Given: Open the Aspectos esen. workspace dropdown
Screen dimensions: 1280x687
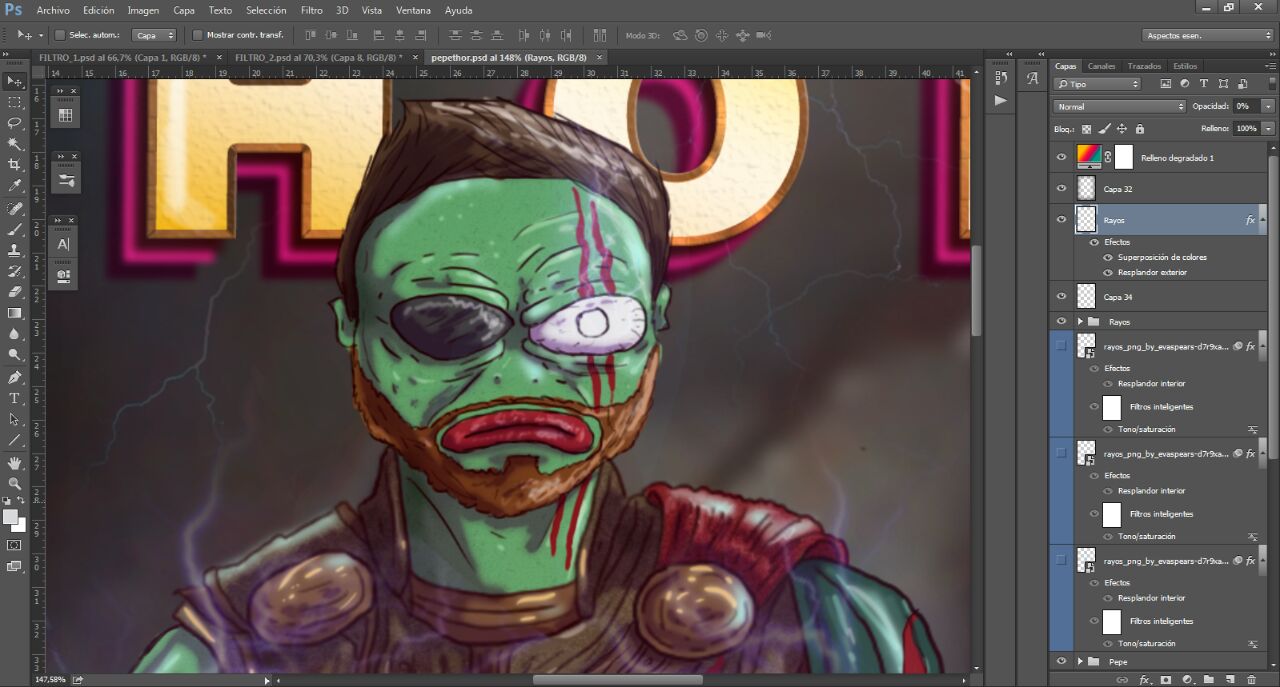Looking at the screenshot, I should 1207,35.
